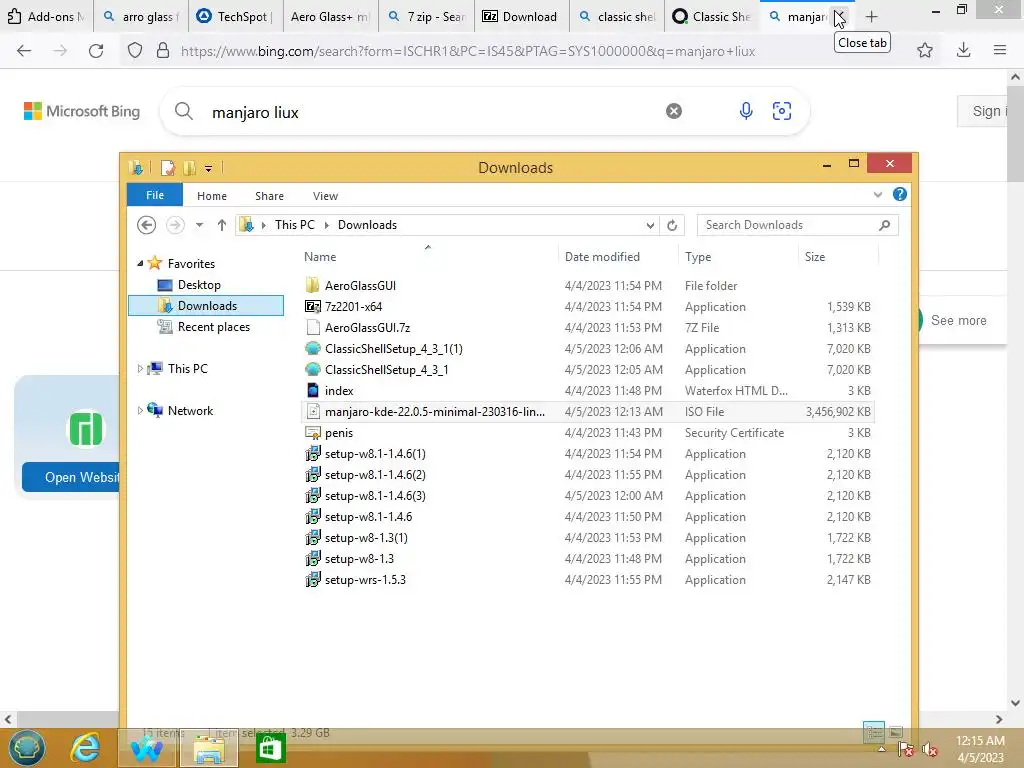The height and width of the screenshot is (768, 1024).
Task: Expand the Explorer ribbon chevron
Action: (x=878, y=195)
